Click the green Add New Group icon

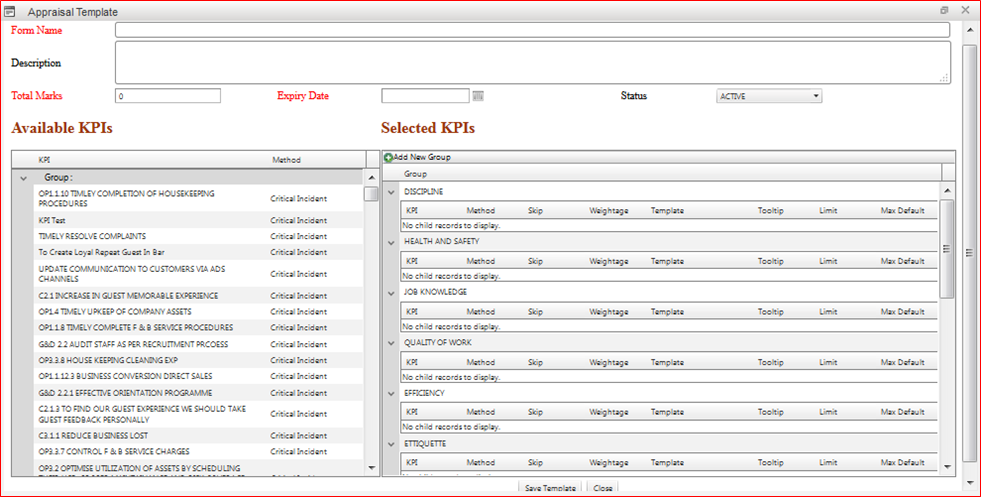coord(388,157)
